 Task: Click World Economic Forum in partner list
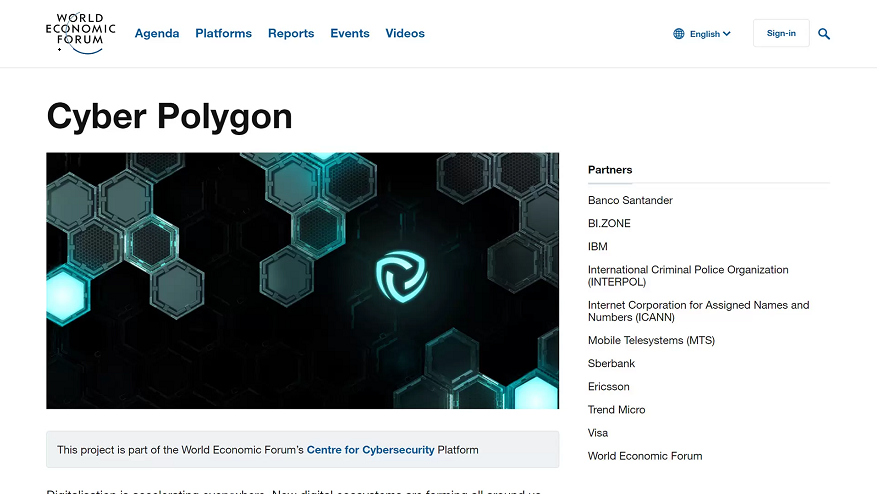tap(645, 456)
